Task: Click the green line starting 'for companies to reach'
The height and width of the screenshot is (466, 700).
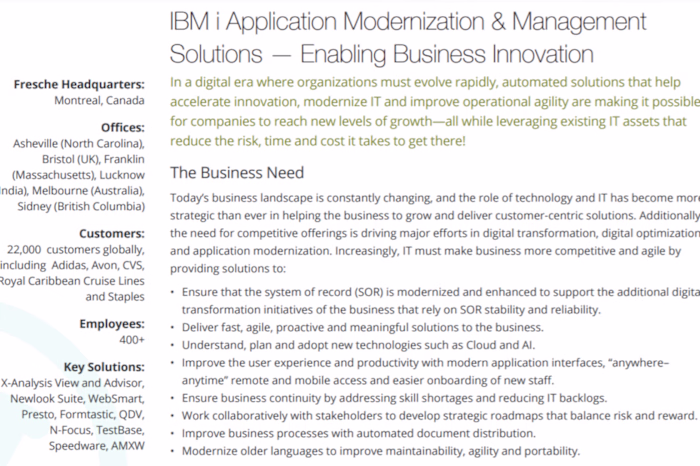Action: coord(428,121)
